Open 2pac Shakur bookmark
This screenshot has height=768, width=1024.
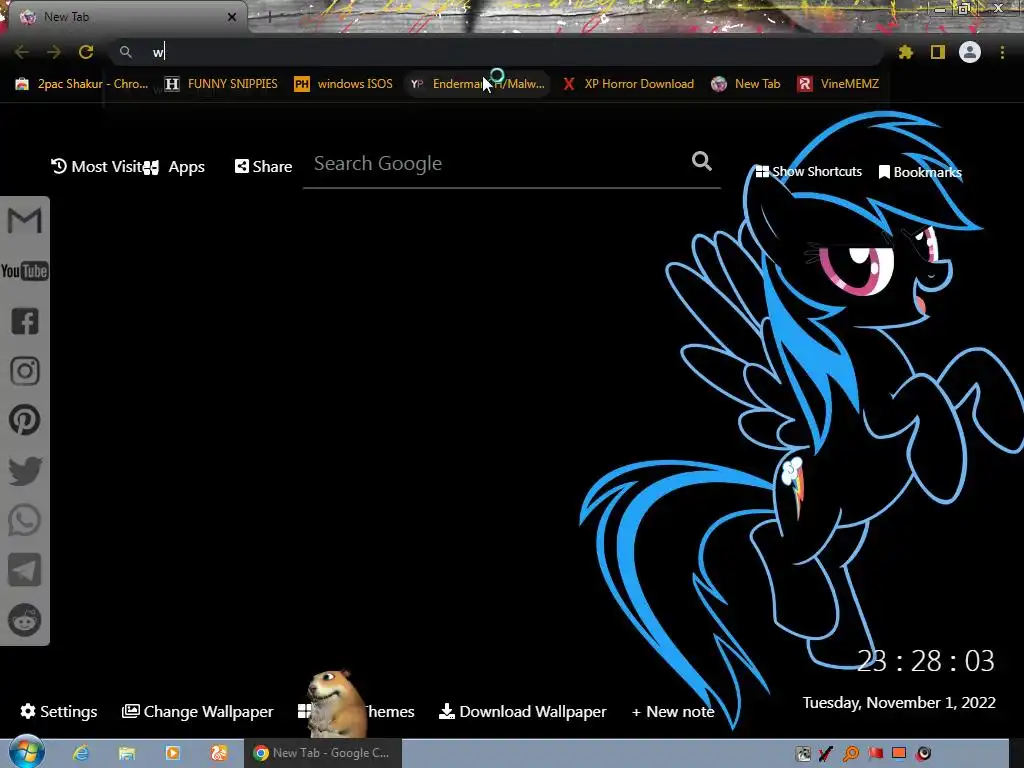point(82,84)
